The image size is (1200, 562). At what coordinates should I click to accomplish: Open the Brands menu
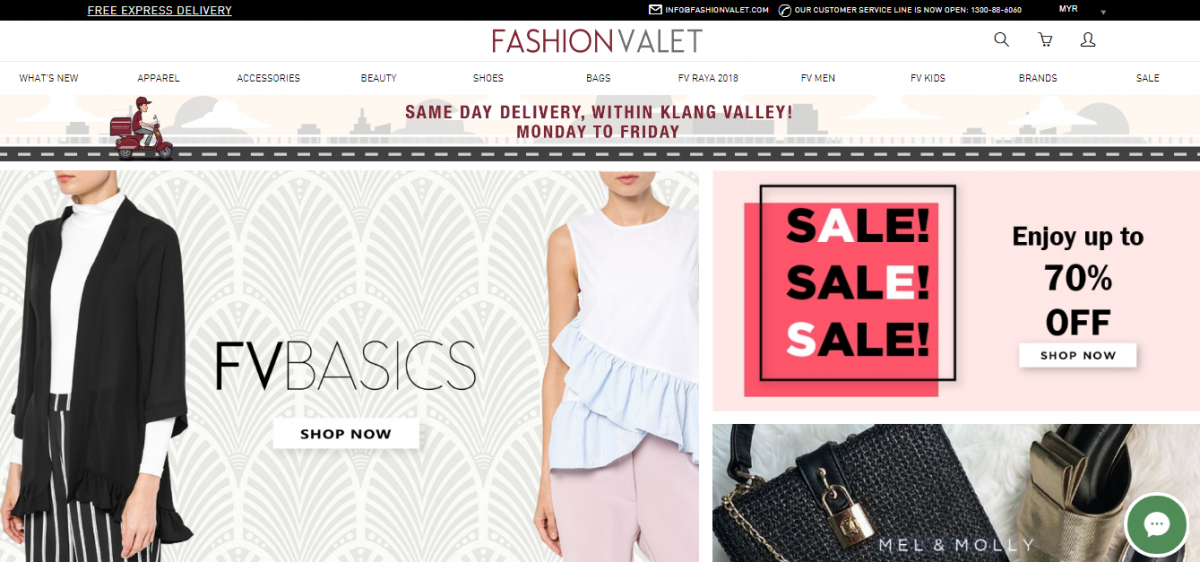pos(1038,78)
